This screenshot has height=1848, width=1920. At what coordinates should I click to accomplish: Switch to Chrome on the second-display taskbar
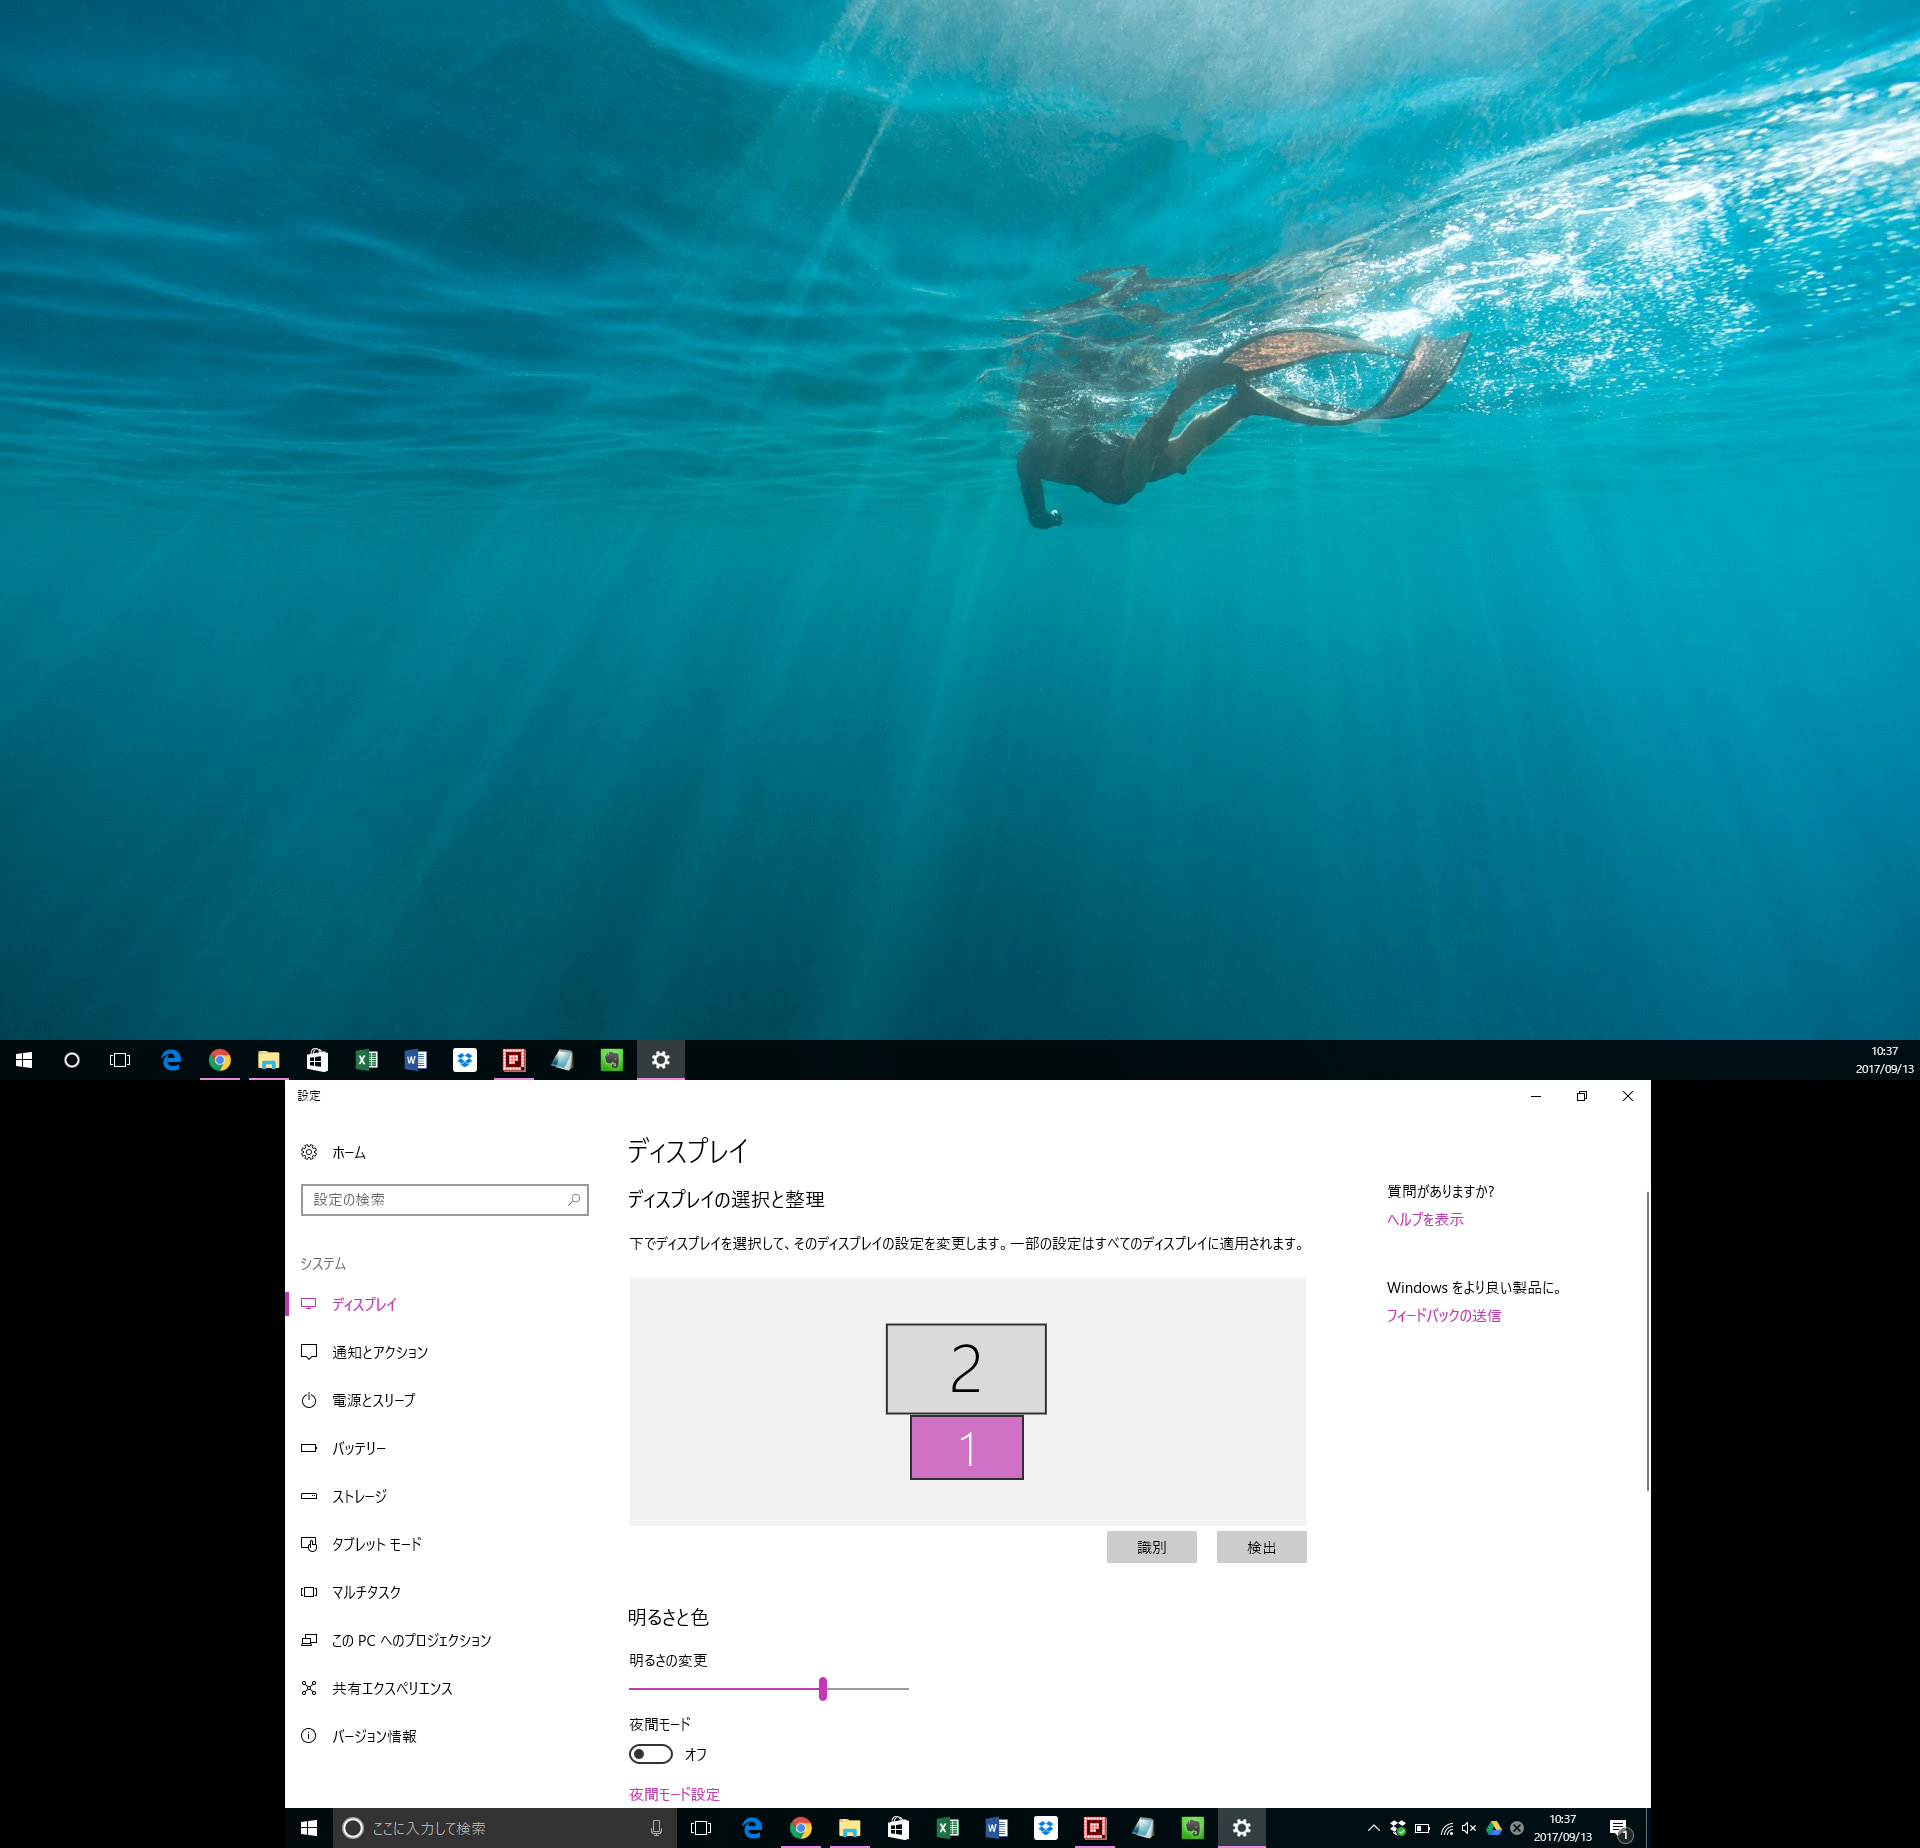pyautogui.click(x=220, y=1060)
